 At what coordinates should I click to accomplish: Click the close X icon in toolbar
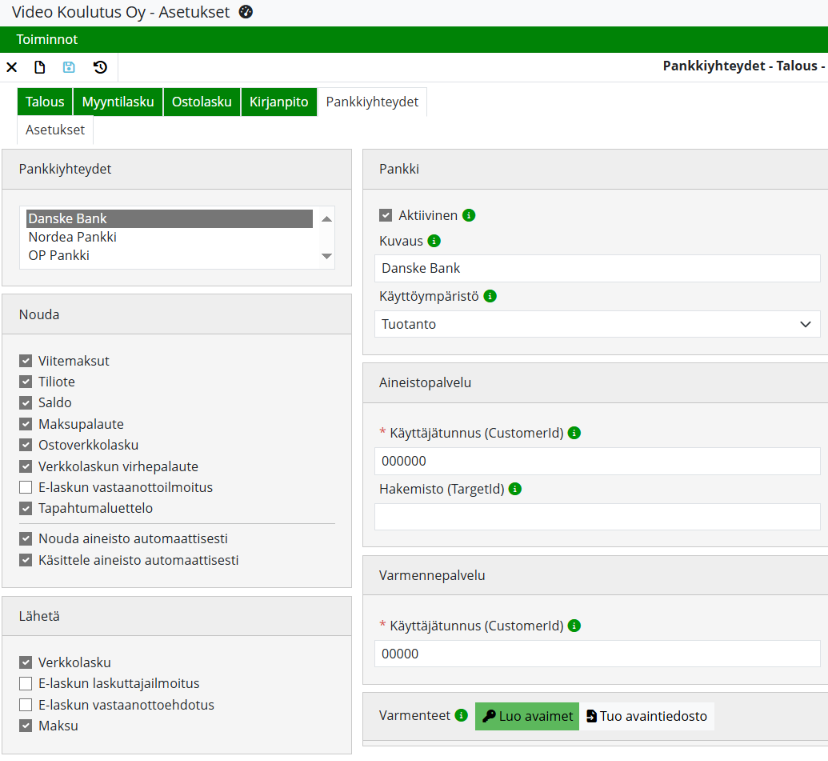click(12, 67)
